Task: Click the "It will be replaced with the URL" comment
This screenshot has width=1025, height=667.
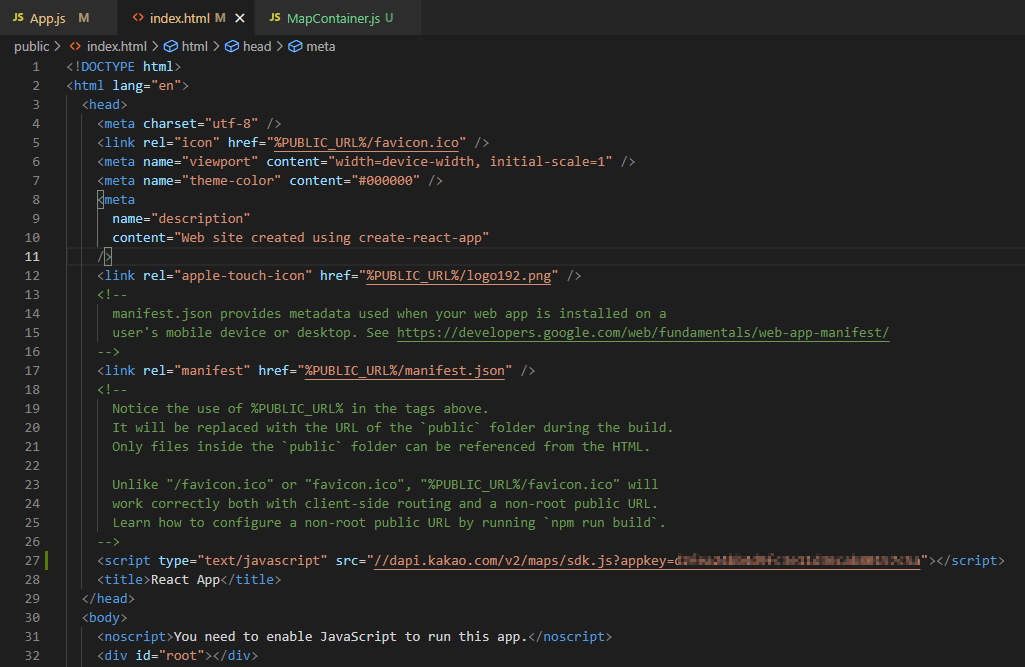Action: [392, 427]
